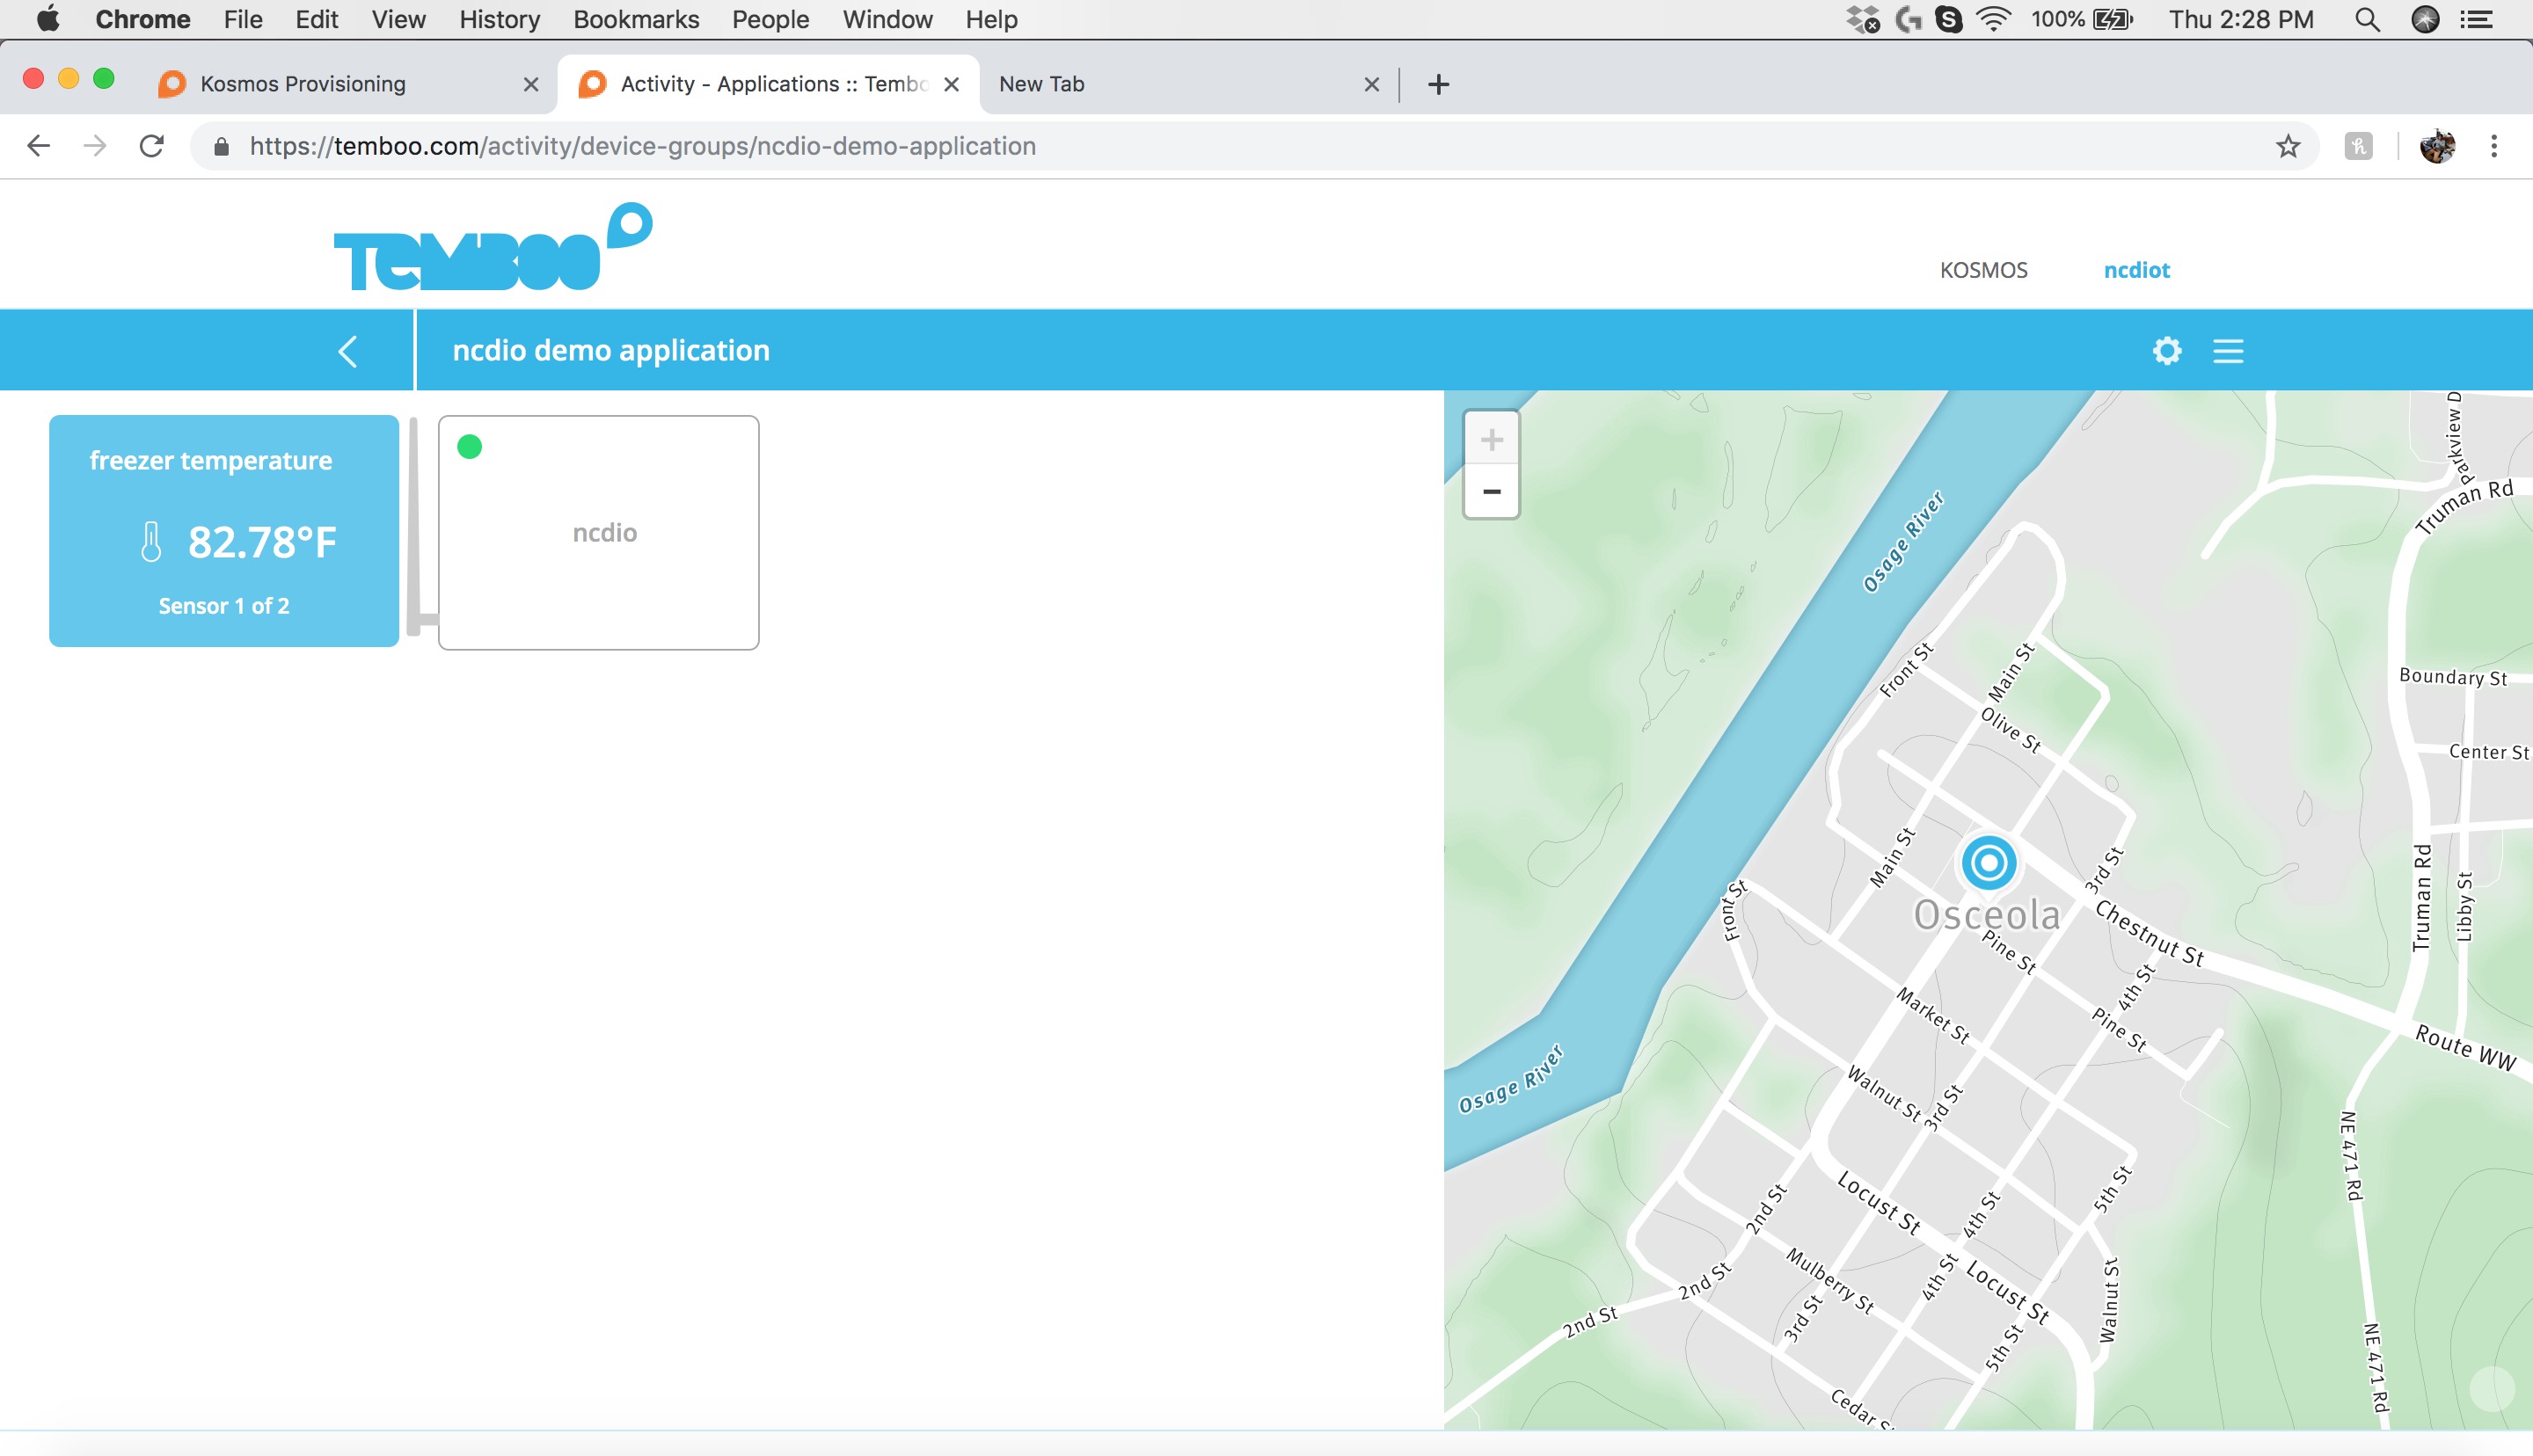Click the browser extension icon next to star
This screenshot has width=2533, height=1456.
[x=2358, y=147]
